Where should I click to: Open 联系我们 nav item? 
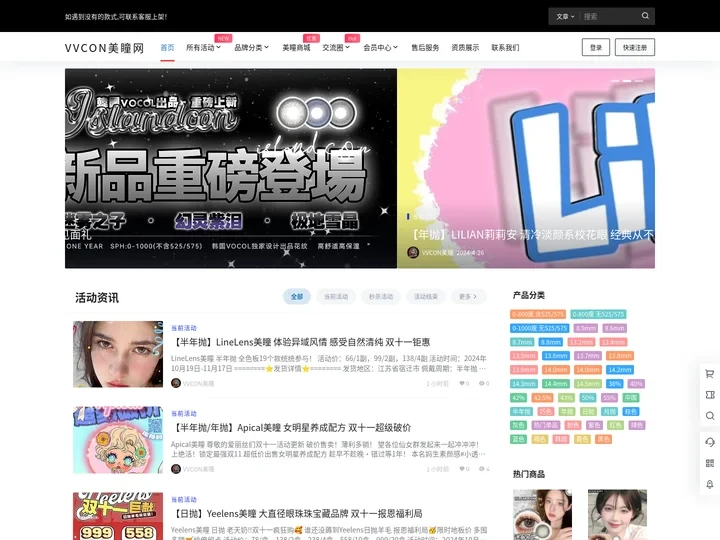(505, 47)
